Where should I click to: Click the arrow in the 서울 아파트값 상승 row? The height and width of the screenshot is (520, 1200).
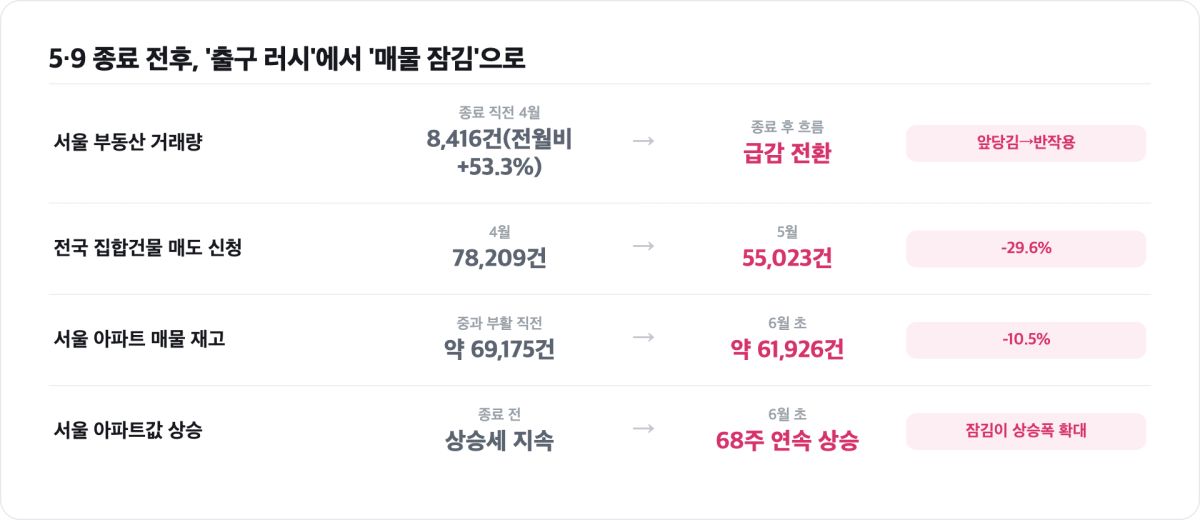click(644, 428)
